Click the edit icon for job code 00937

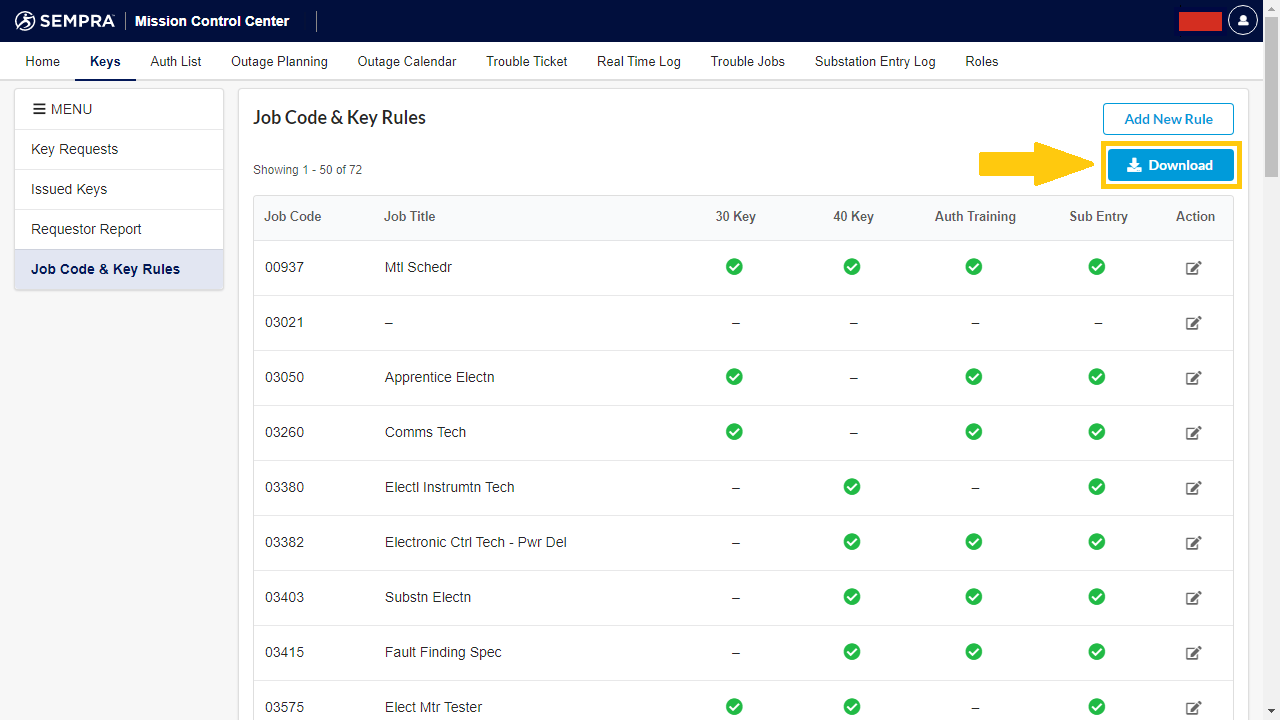[x=1193, y=268]
